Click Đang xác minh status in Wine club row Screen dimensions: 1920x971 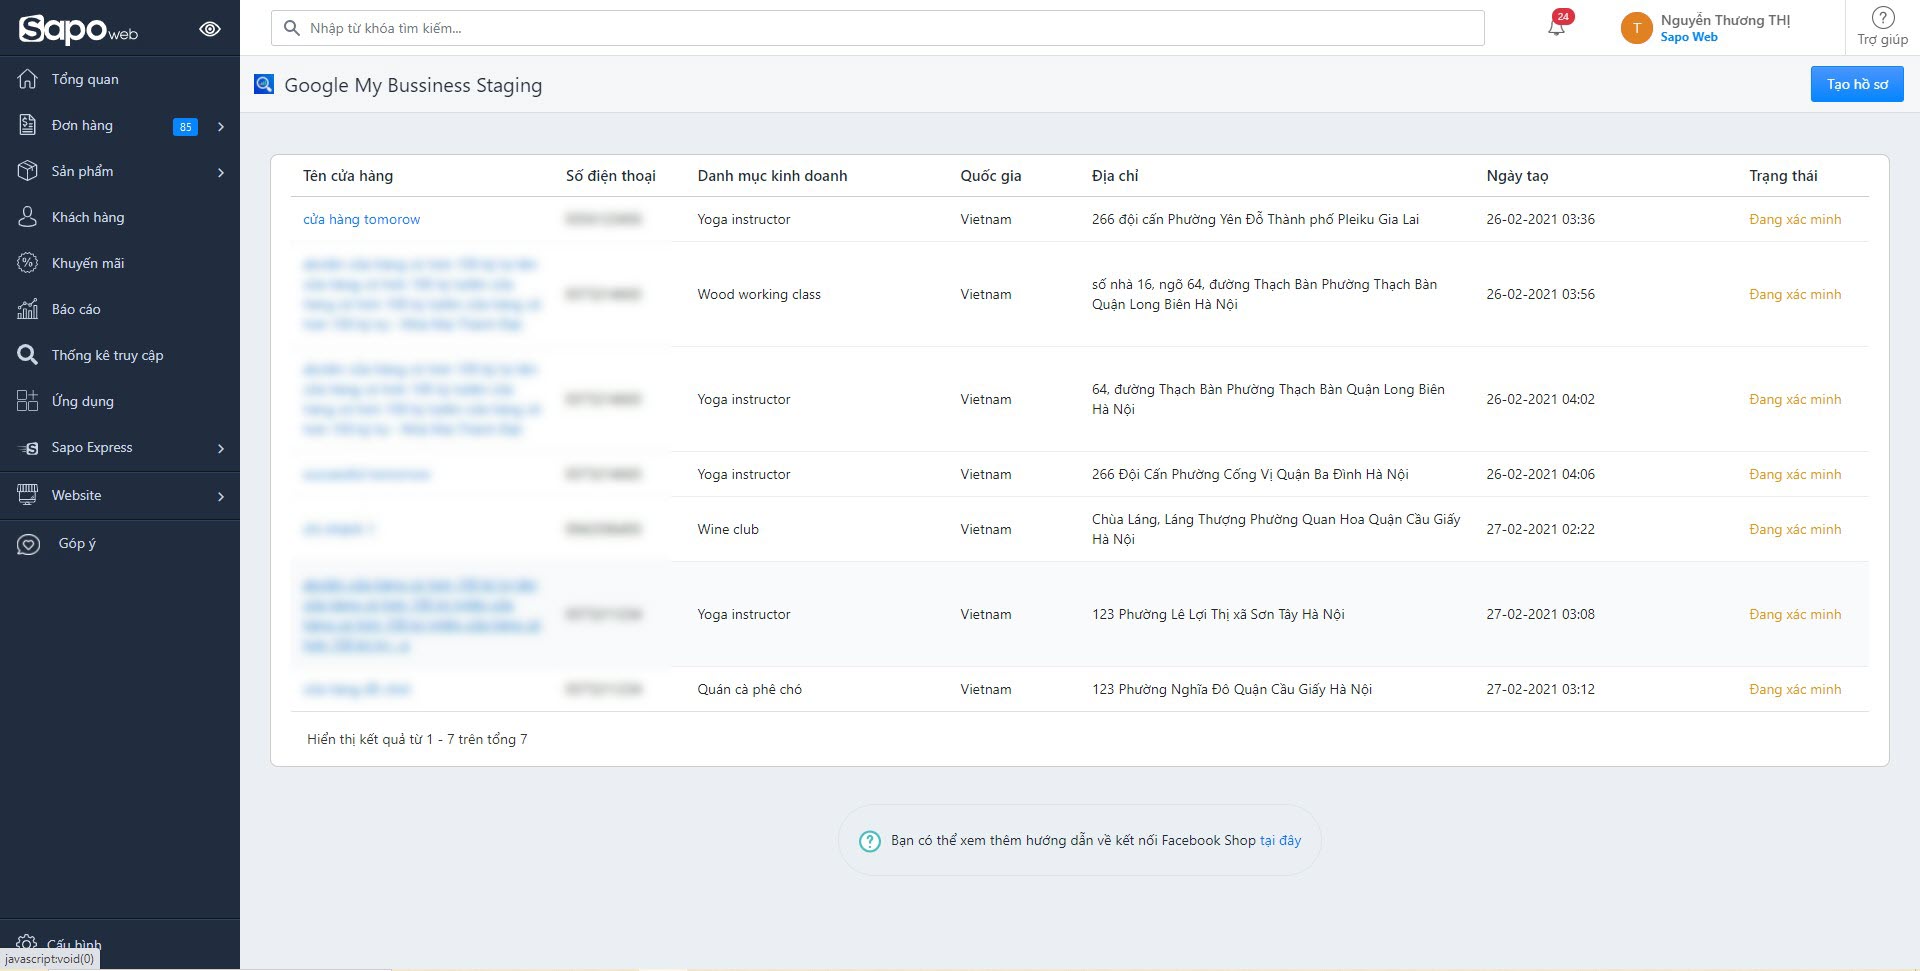point(1795,529)
